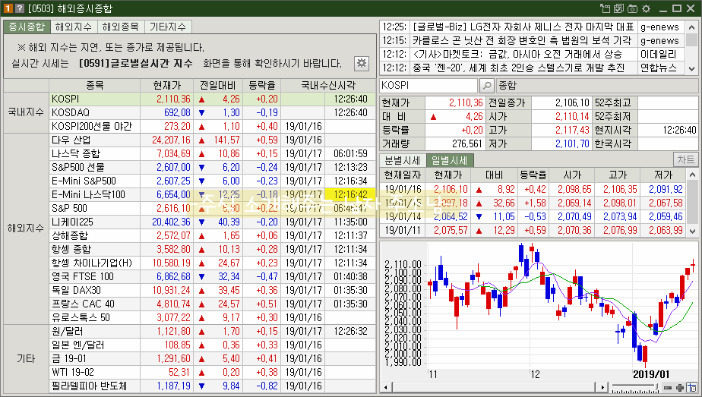This screenshot has width=702, height=397.
Task: Select the 금 19-01 row
Action: click(213, 359)
